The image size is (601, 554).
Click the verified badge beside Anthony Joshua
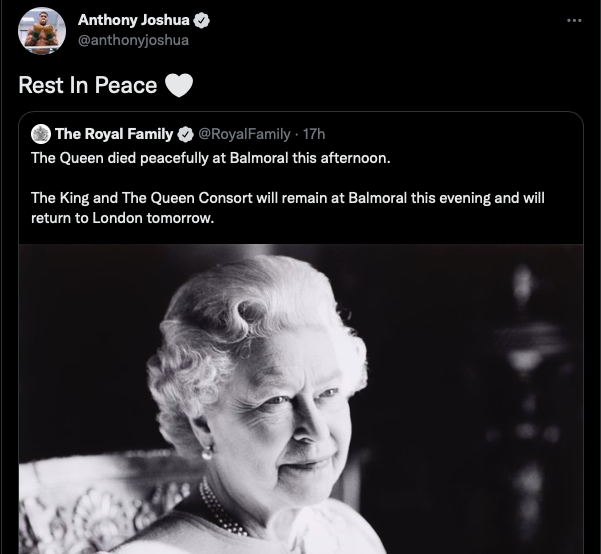199,22
